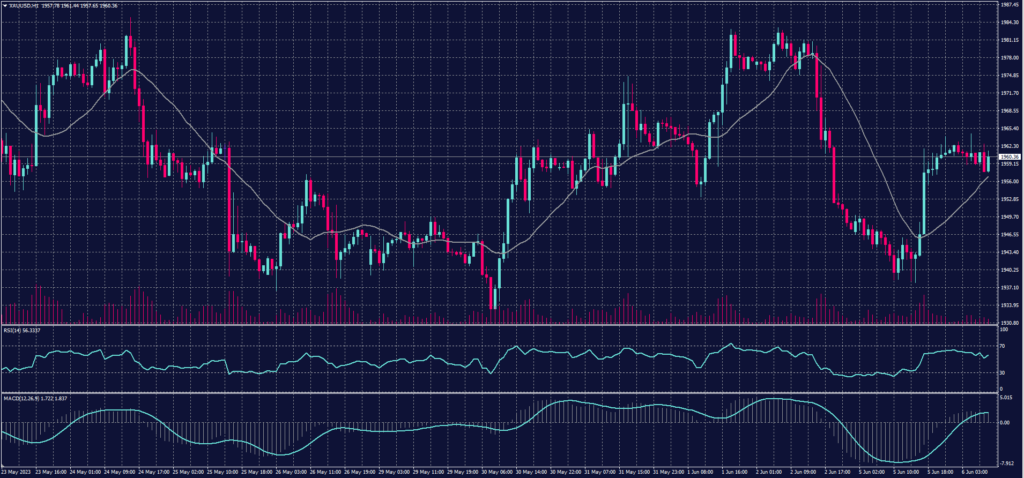Click the small triangle before XAUUSD,H1 title
The image size is (1024, 478).
click(4, 5)
